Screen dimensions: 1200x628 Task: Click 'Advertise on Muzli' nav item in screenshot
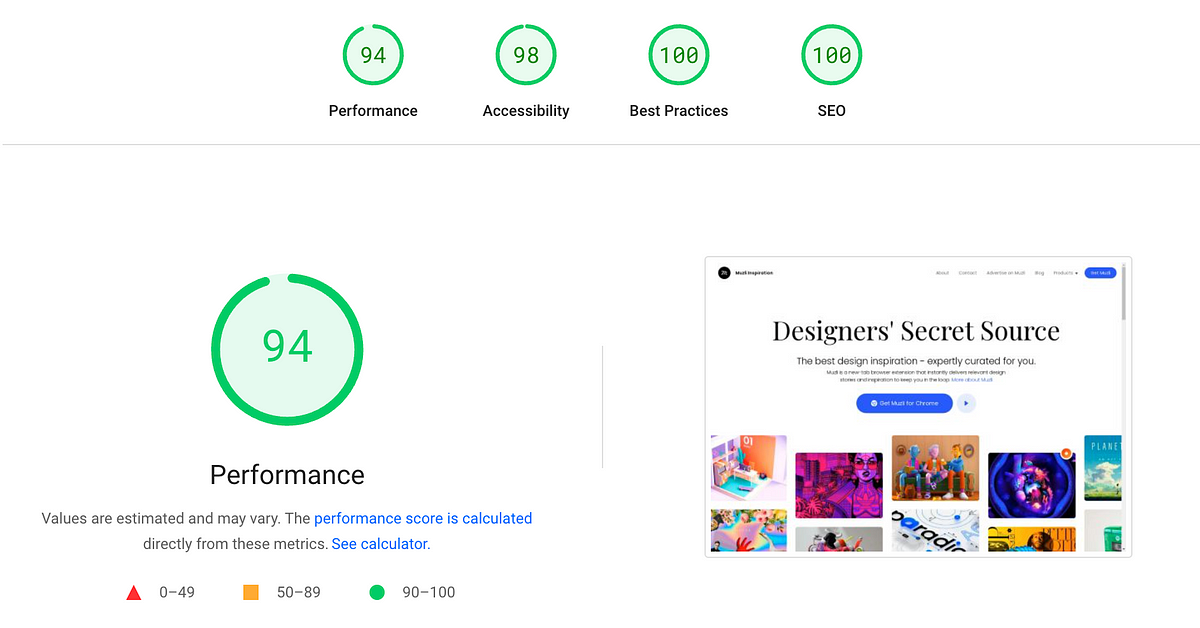point(1006,273)
